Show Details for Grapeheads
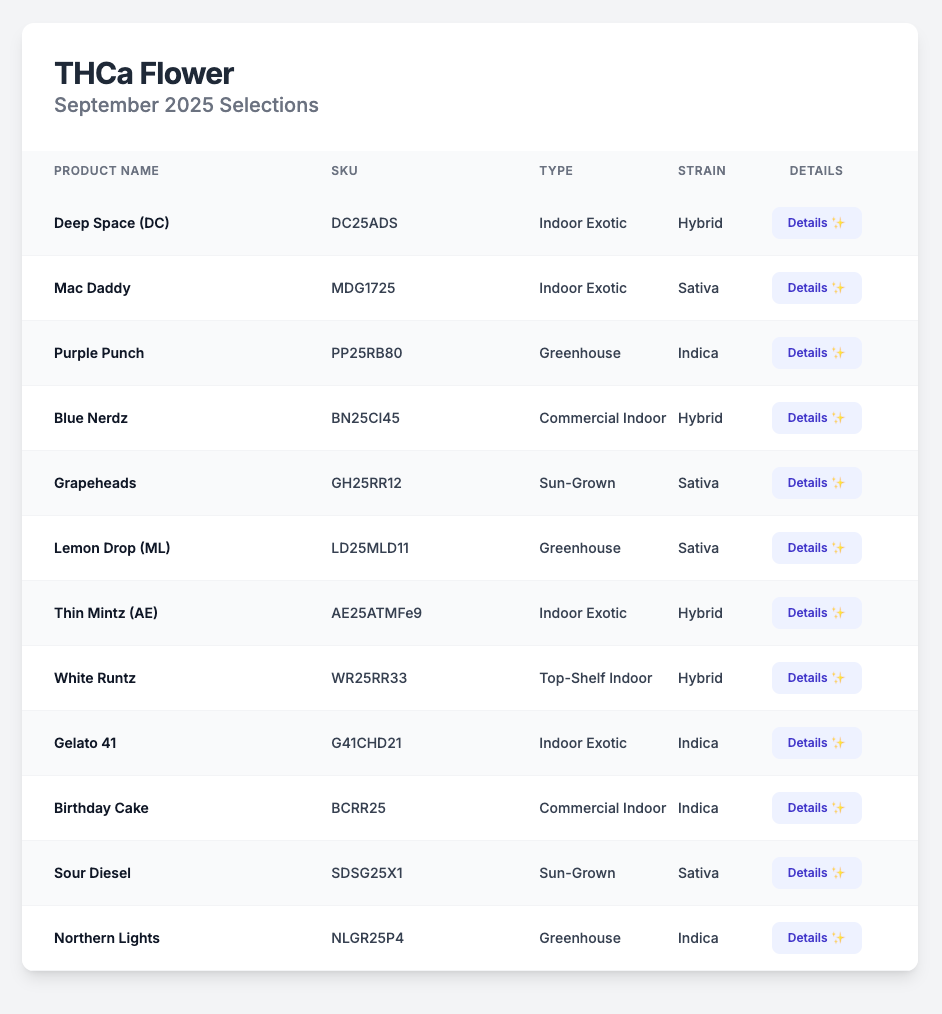The height and width of the screenshot is (1014, 942). (x=816, y=483)
